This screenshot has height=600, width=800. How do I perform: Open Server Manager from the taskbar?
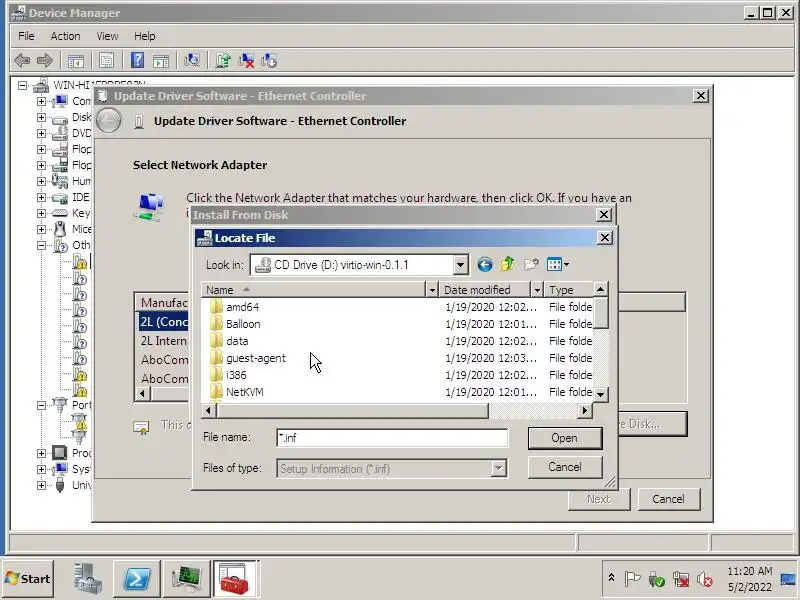[x=86, y=579]
